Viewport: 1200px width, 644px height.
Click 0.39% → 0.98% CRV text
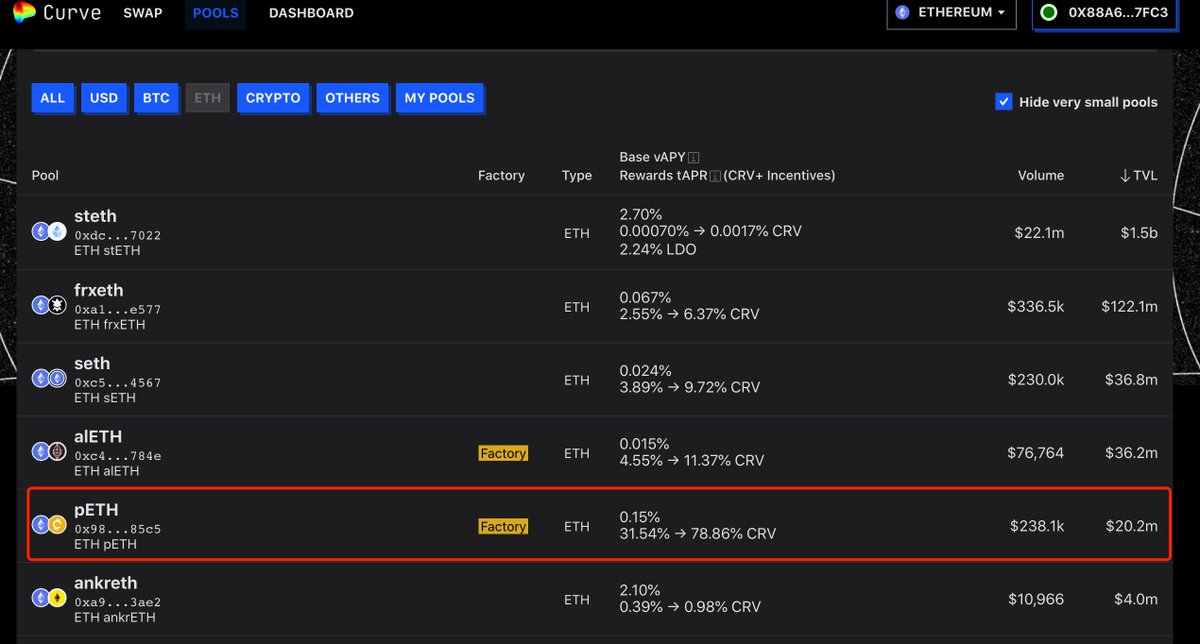[x=689, y=607]
